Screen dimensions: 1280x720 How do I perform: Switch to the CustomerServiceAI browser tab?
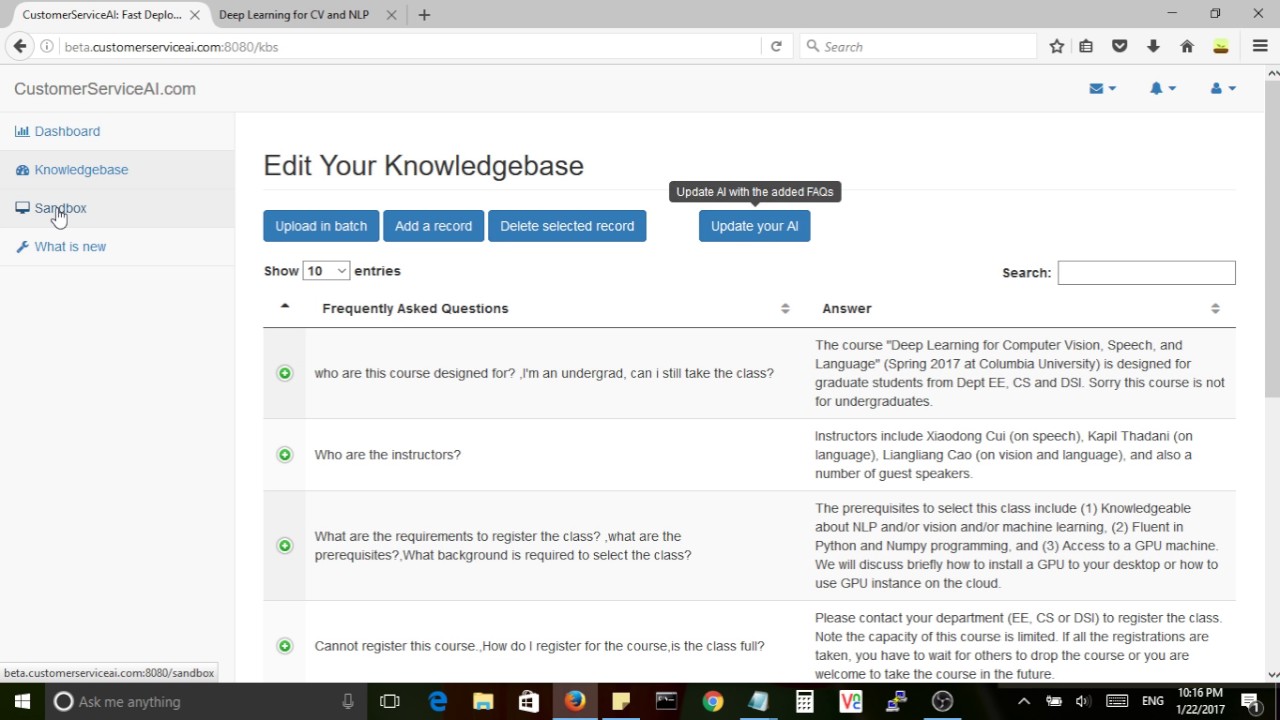point(102,15)
